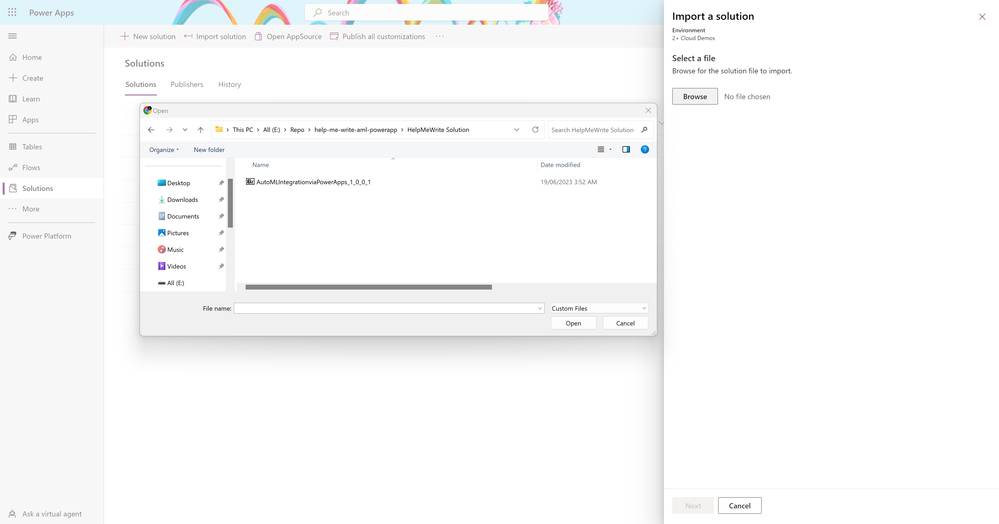Click Import solution in command bar
This screenshot has width=999, height=524.
click(x=215, y=36)
